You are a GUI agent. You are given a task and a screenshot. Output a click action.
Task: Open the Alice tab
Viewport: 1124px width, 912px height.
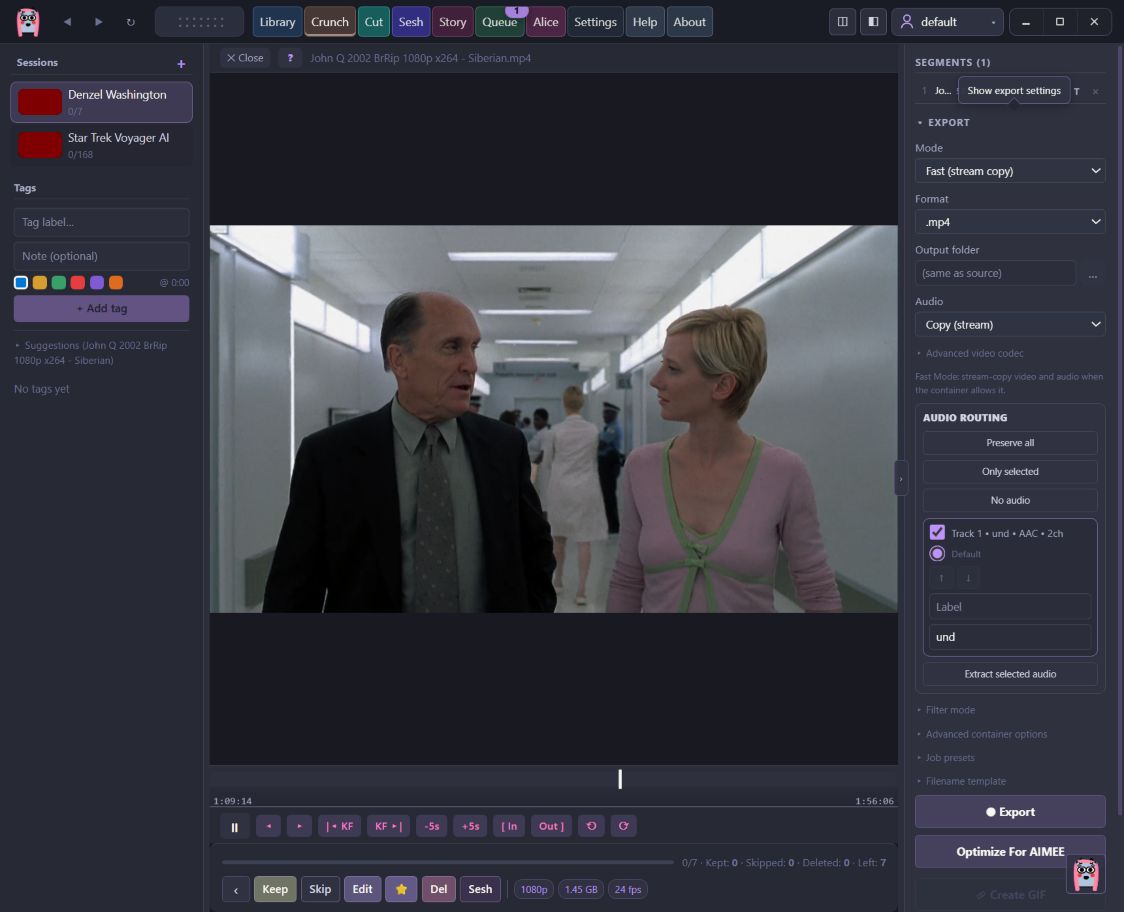click(546, 22)
